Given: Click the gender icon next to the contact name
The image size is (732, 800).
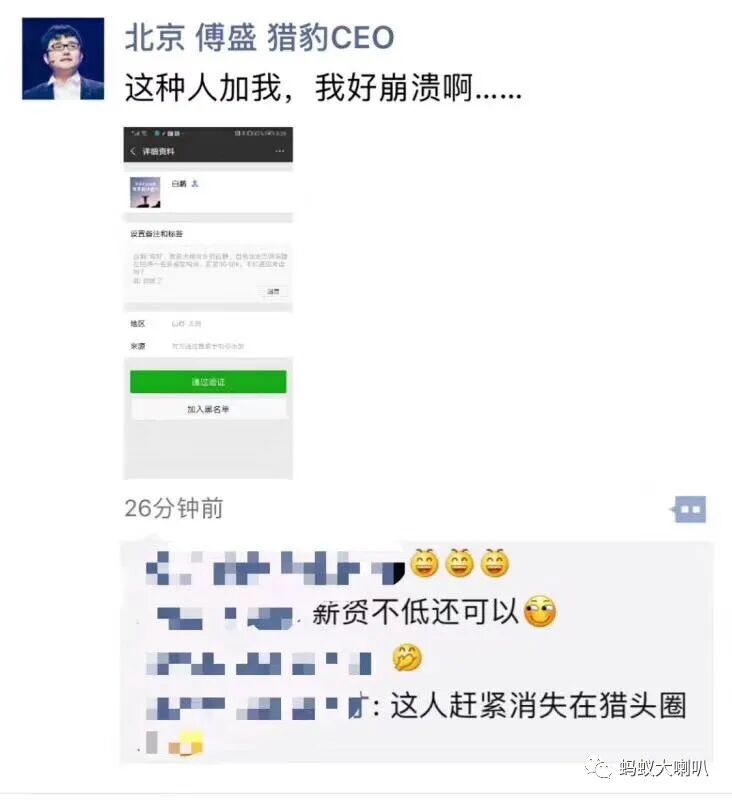Looking at the screenshot, I should 195,184.
